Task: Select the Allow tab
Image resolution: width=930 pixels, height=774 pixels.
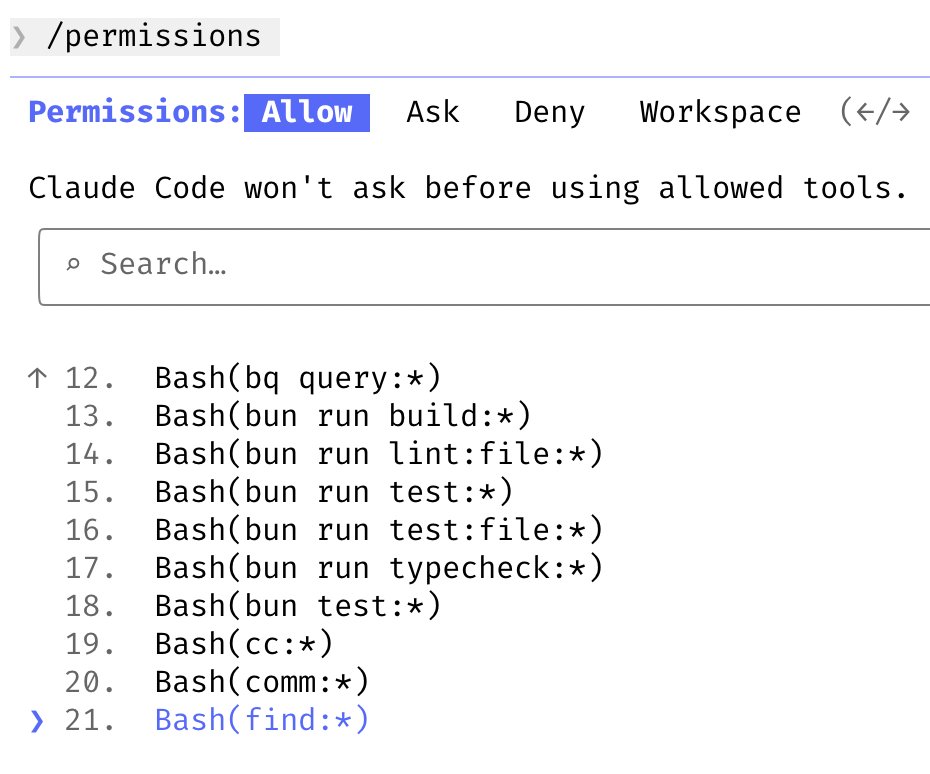Action: [x=306, y=112]
